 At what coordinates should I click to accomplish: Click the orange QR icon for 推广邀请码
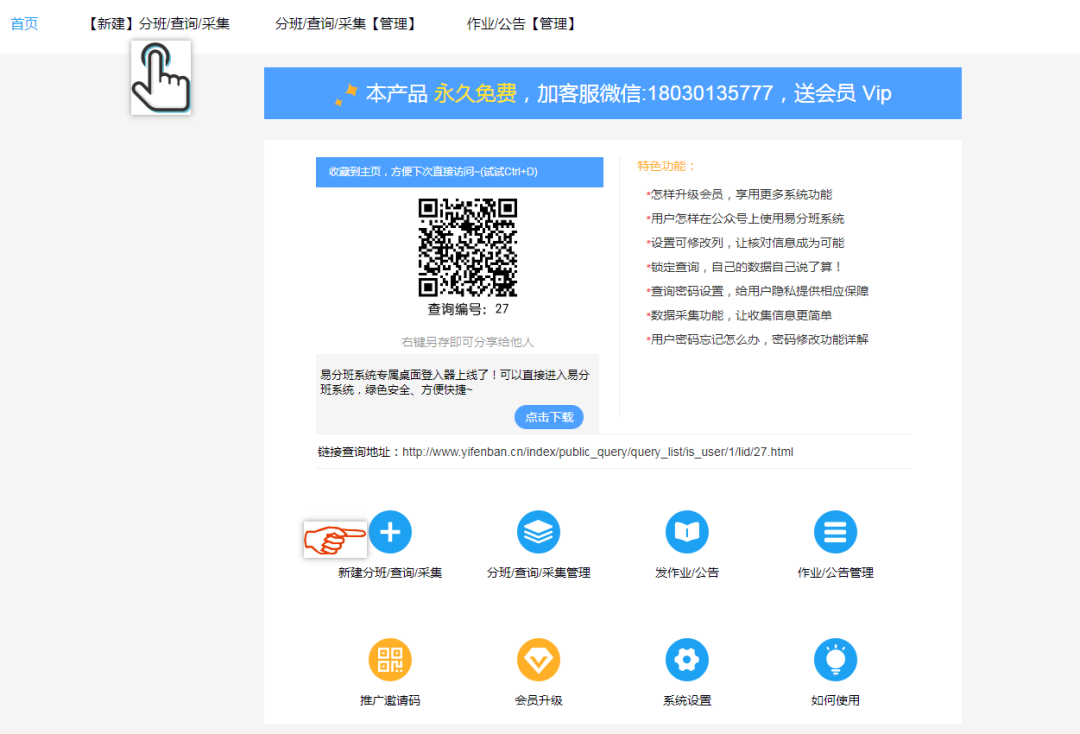pos(390,660)
